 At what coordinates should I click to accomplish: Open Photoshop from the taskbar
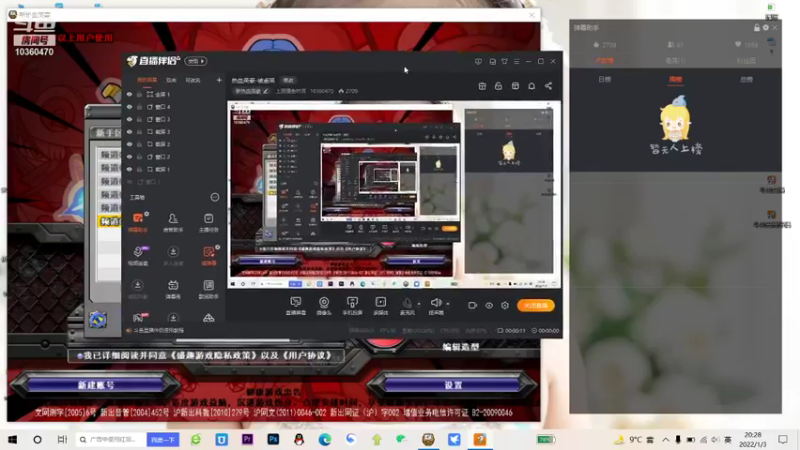coord(273,439)
